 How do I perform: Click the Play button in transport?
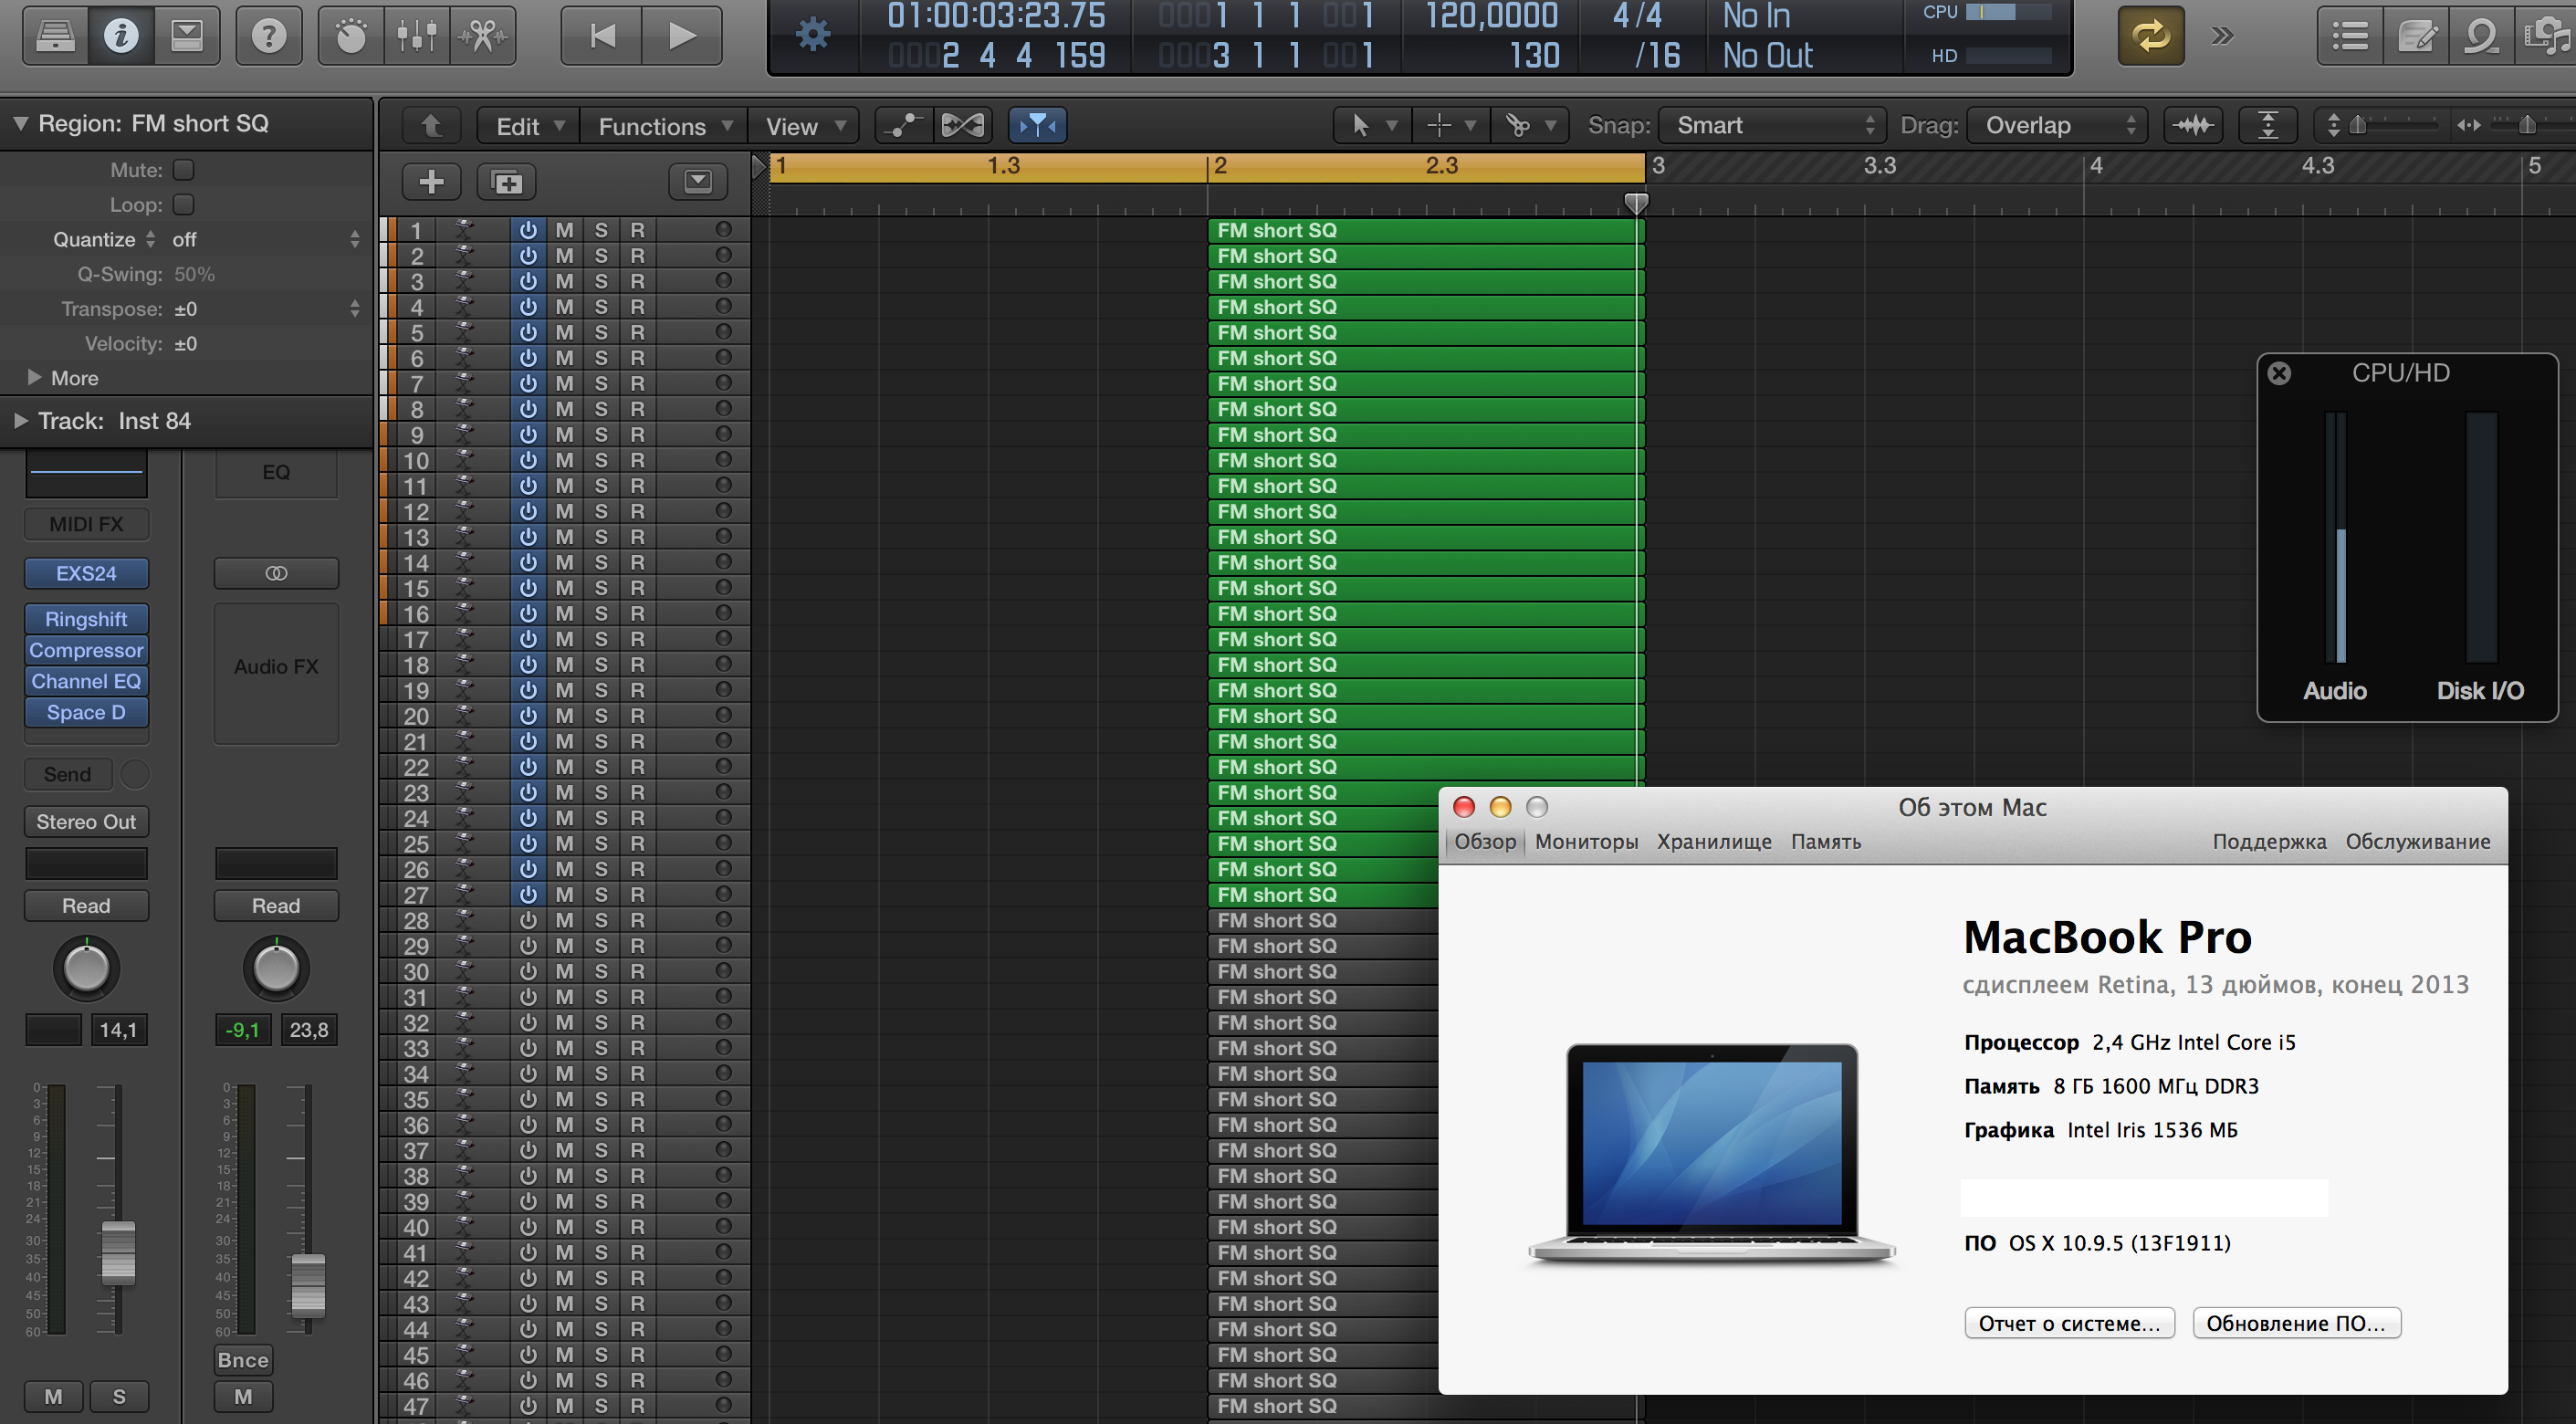pos(682,36)
